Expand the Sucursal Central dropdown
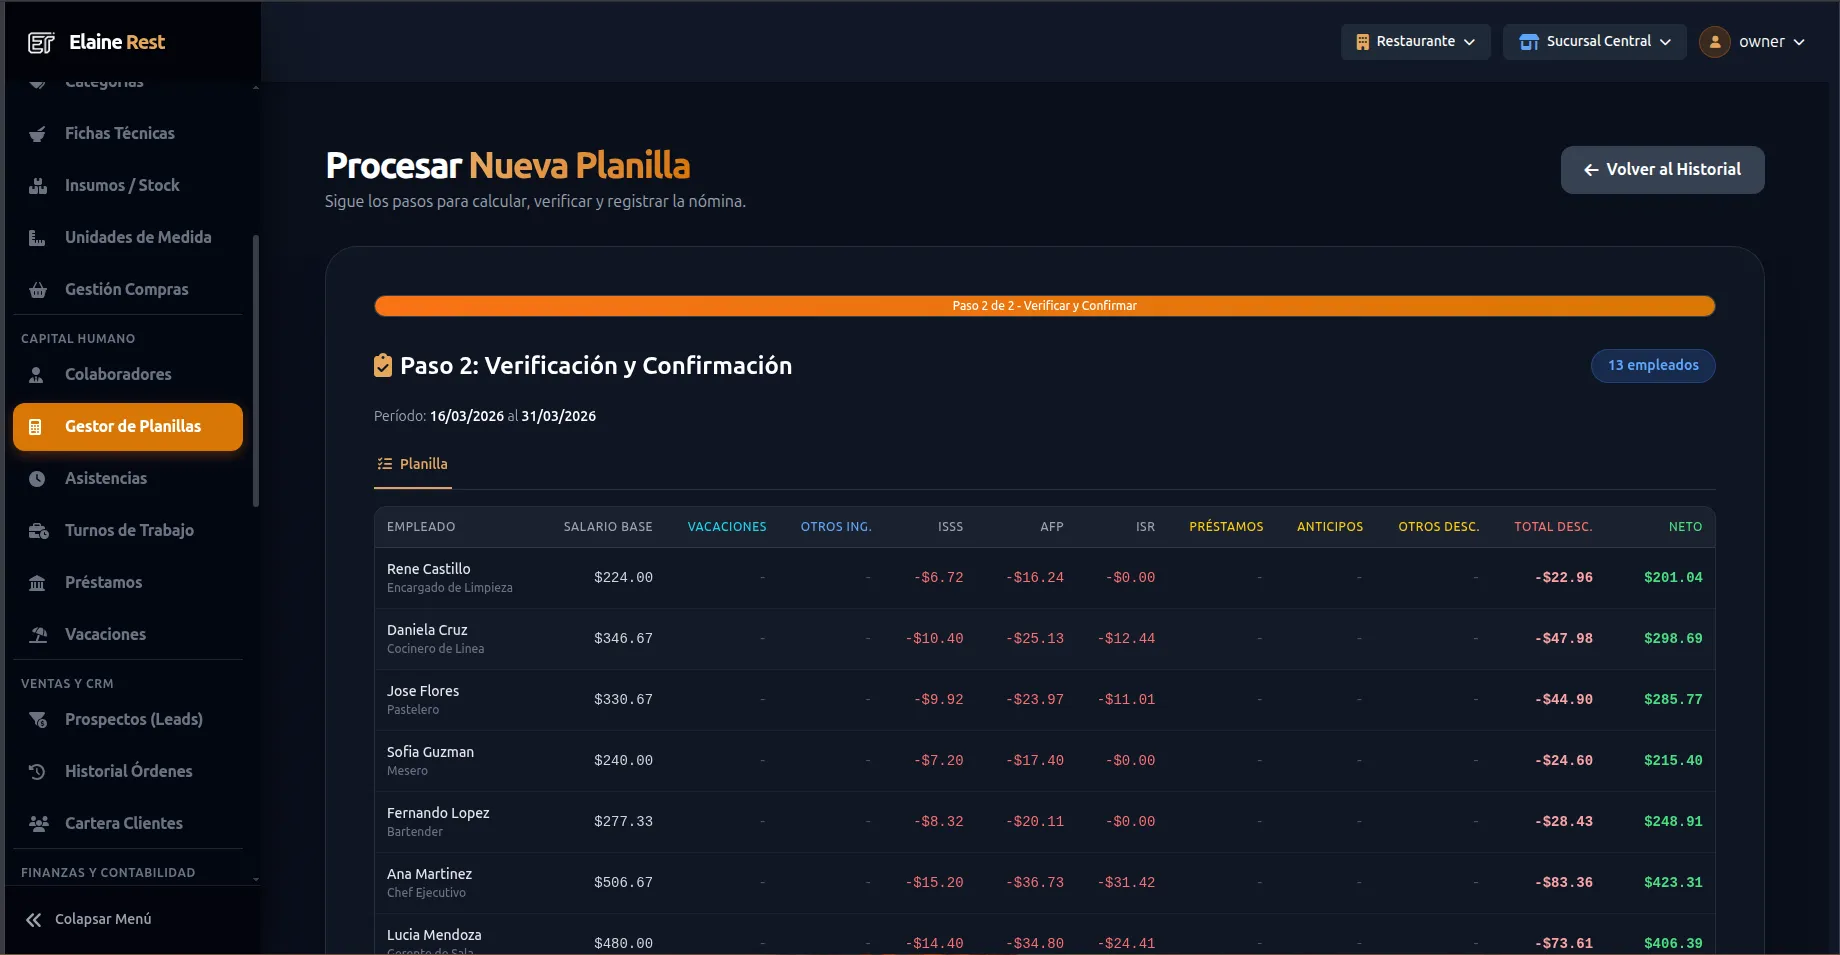This screenshot has height=955, width=1840. [1595, 42]
